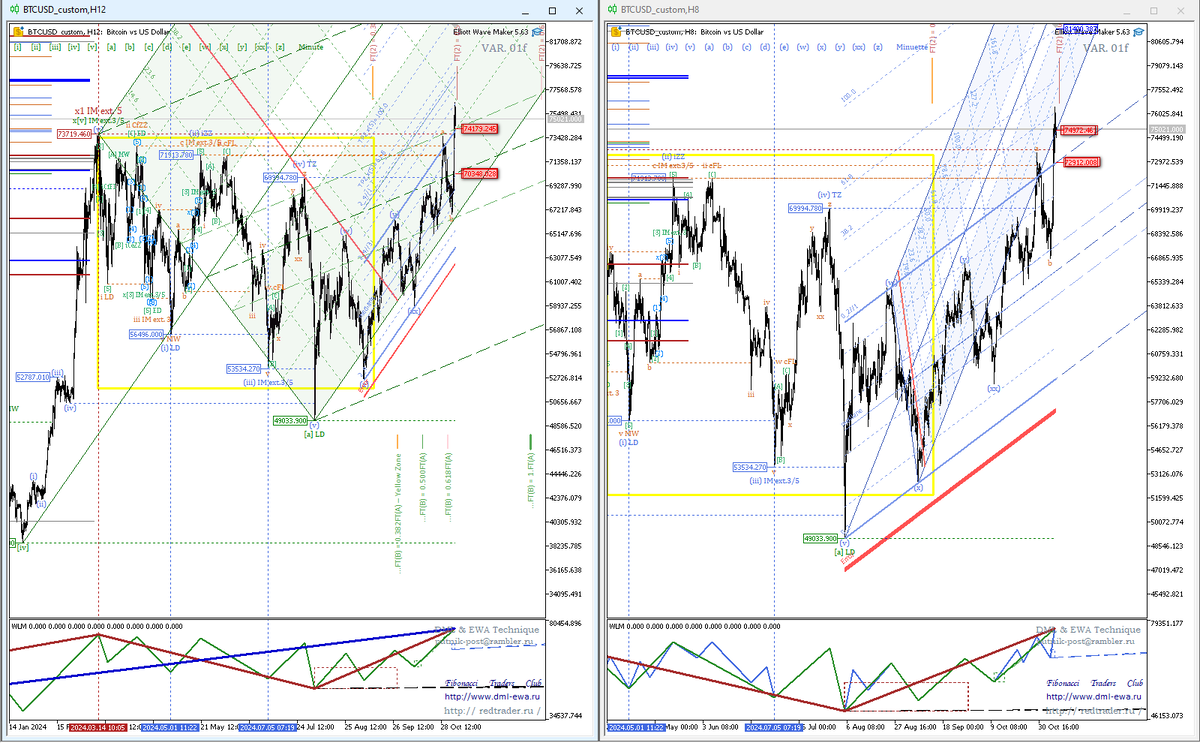Click the graduation cap icon in H8 chart

pos(1138,32)
